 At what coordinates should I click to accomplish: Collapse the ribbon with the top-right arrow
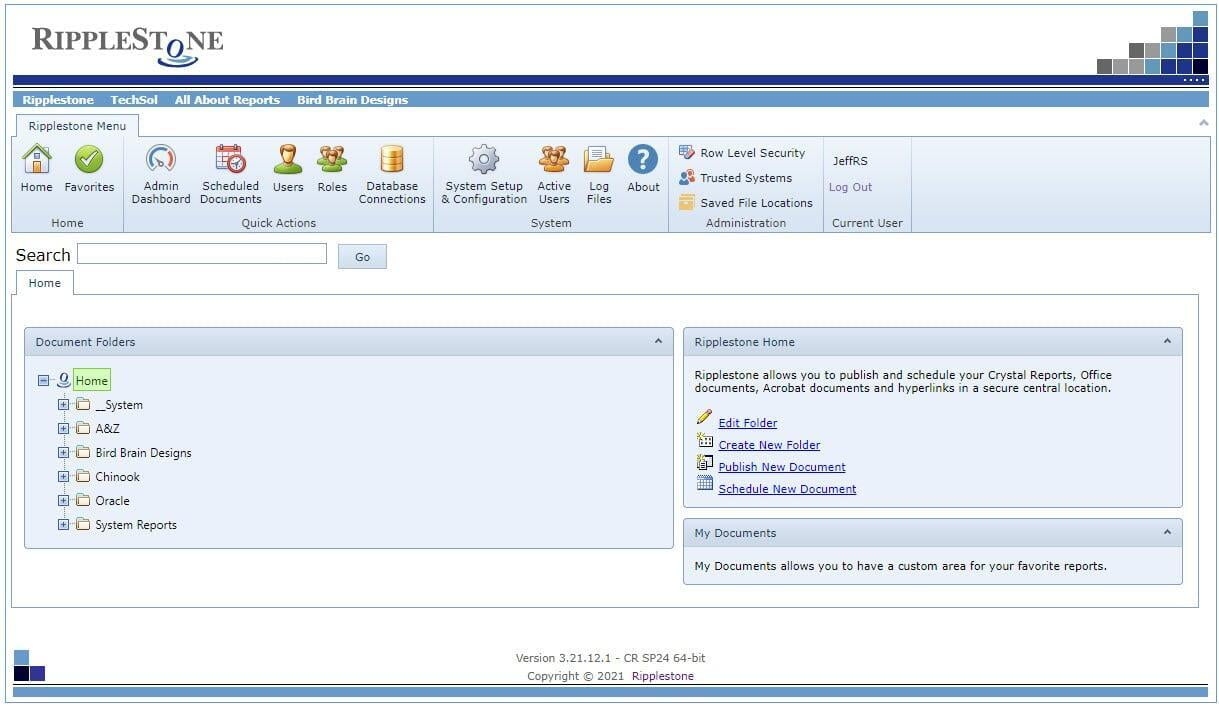pos(1203,122)
